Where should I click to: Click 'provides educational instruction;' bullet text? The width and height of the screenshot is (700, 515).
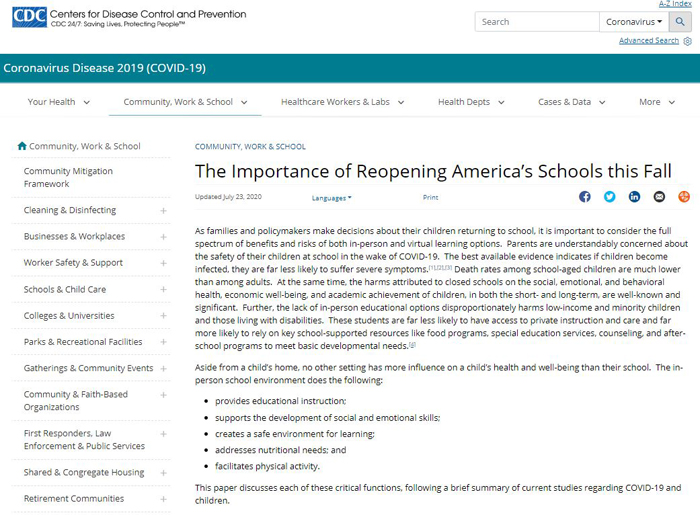point(280,401)
